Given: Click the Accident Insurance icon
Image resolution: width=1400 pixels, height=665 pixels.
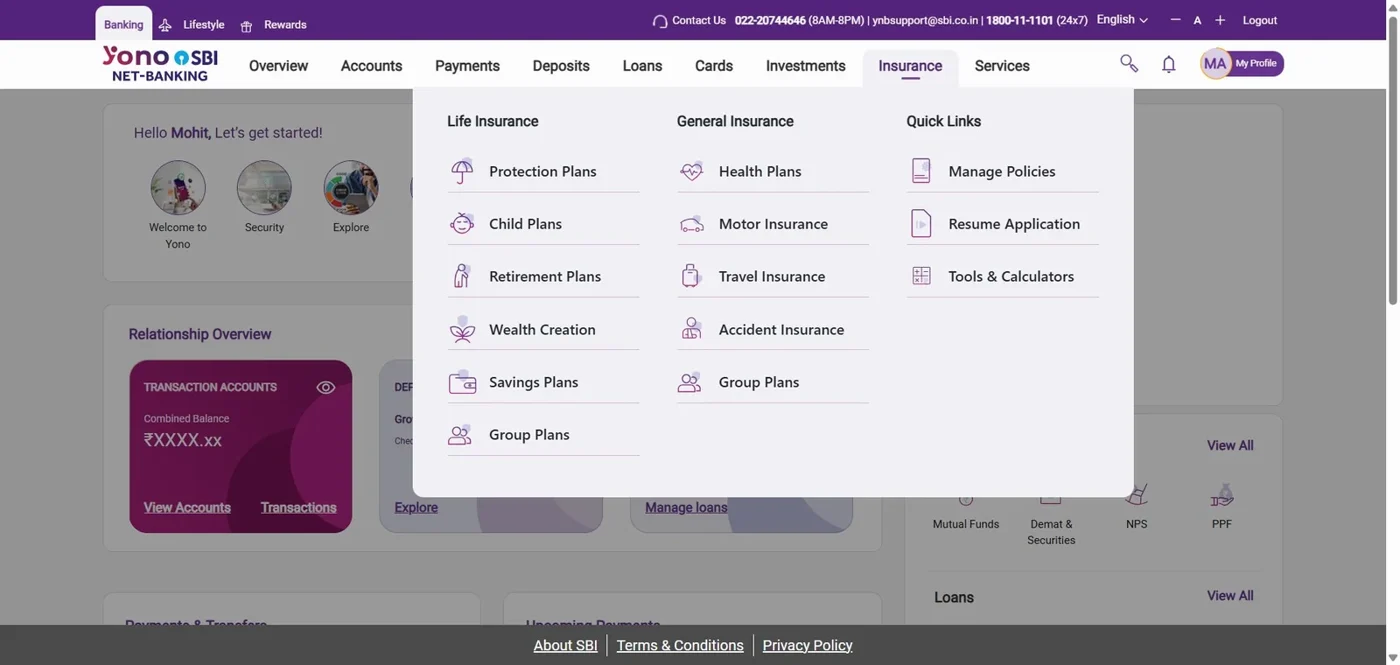Looking at the screenshot, I should [691, 329].
